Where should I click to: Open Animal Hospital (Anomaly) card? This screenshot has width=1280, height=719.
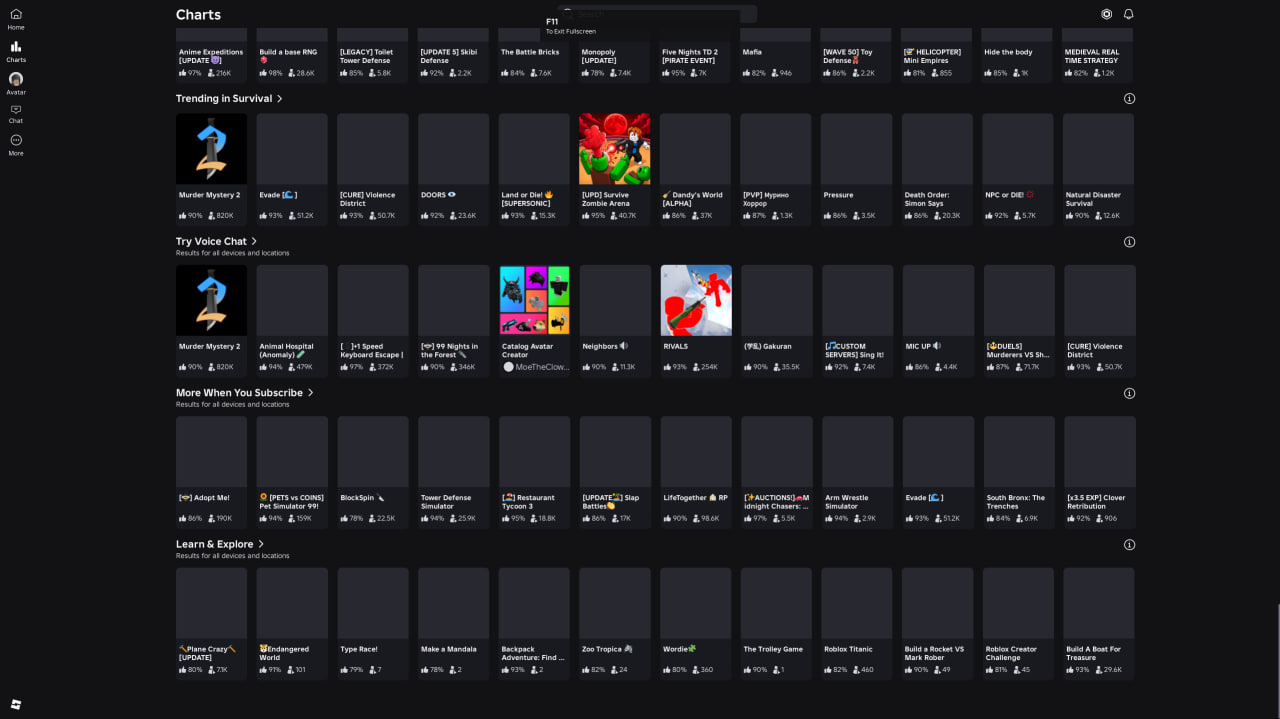point(292,321)
